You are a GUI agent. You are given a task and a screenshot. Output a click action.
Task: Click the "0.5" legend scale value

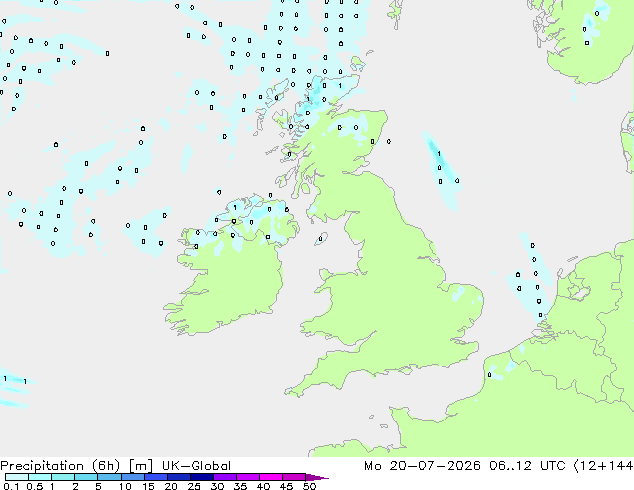click(35, 486)
